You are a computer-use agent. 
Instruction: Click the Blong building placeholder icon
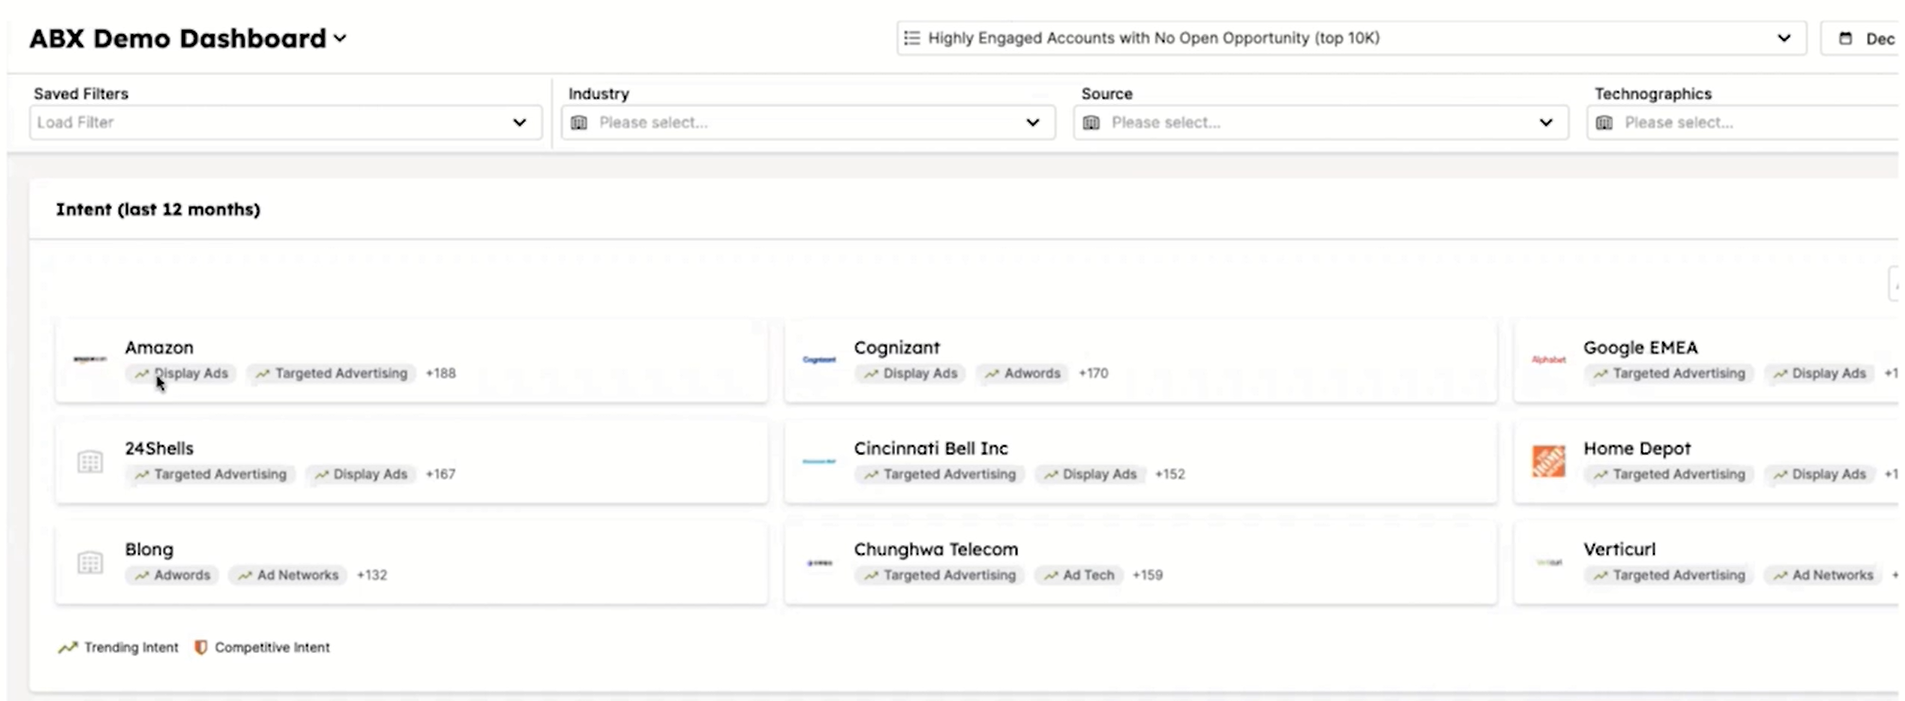[90, 562]
